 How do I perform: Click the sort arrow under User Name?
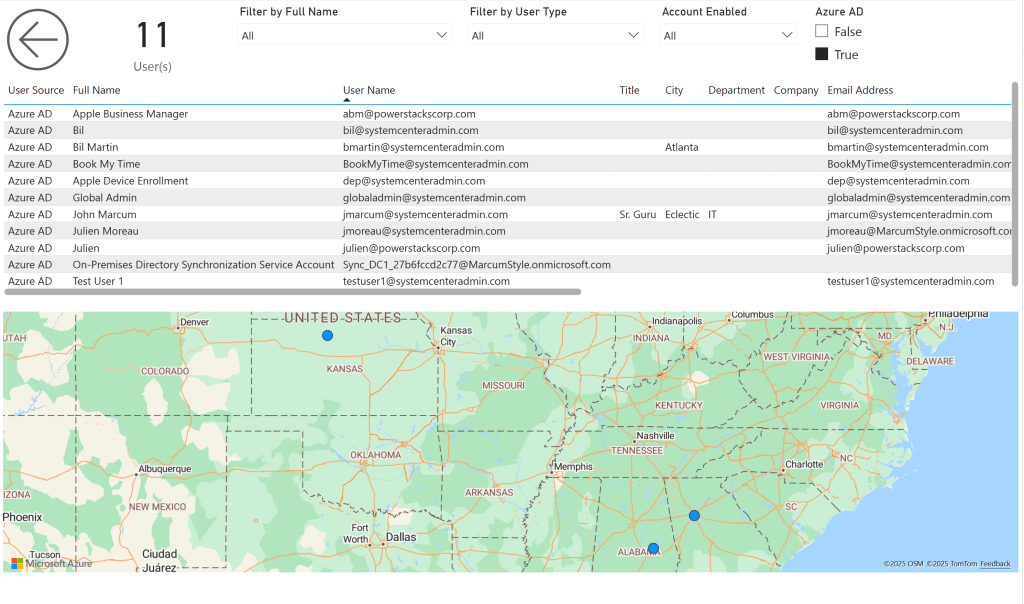pyautogui.click(x=347, y=100)
